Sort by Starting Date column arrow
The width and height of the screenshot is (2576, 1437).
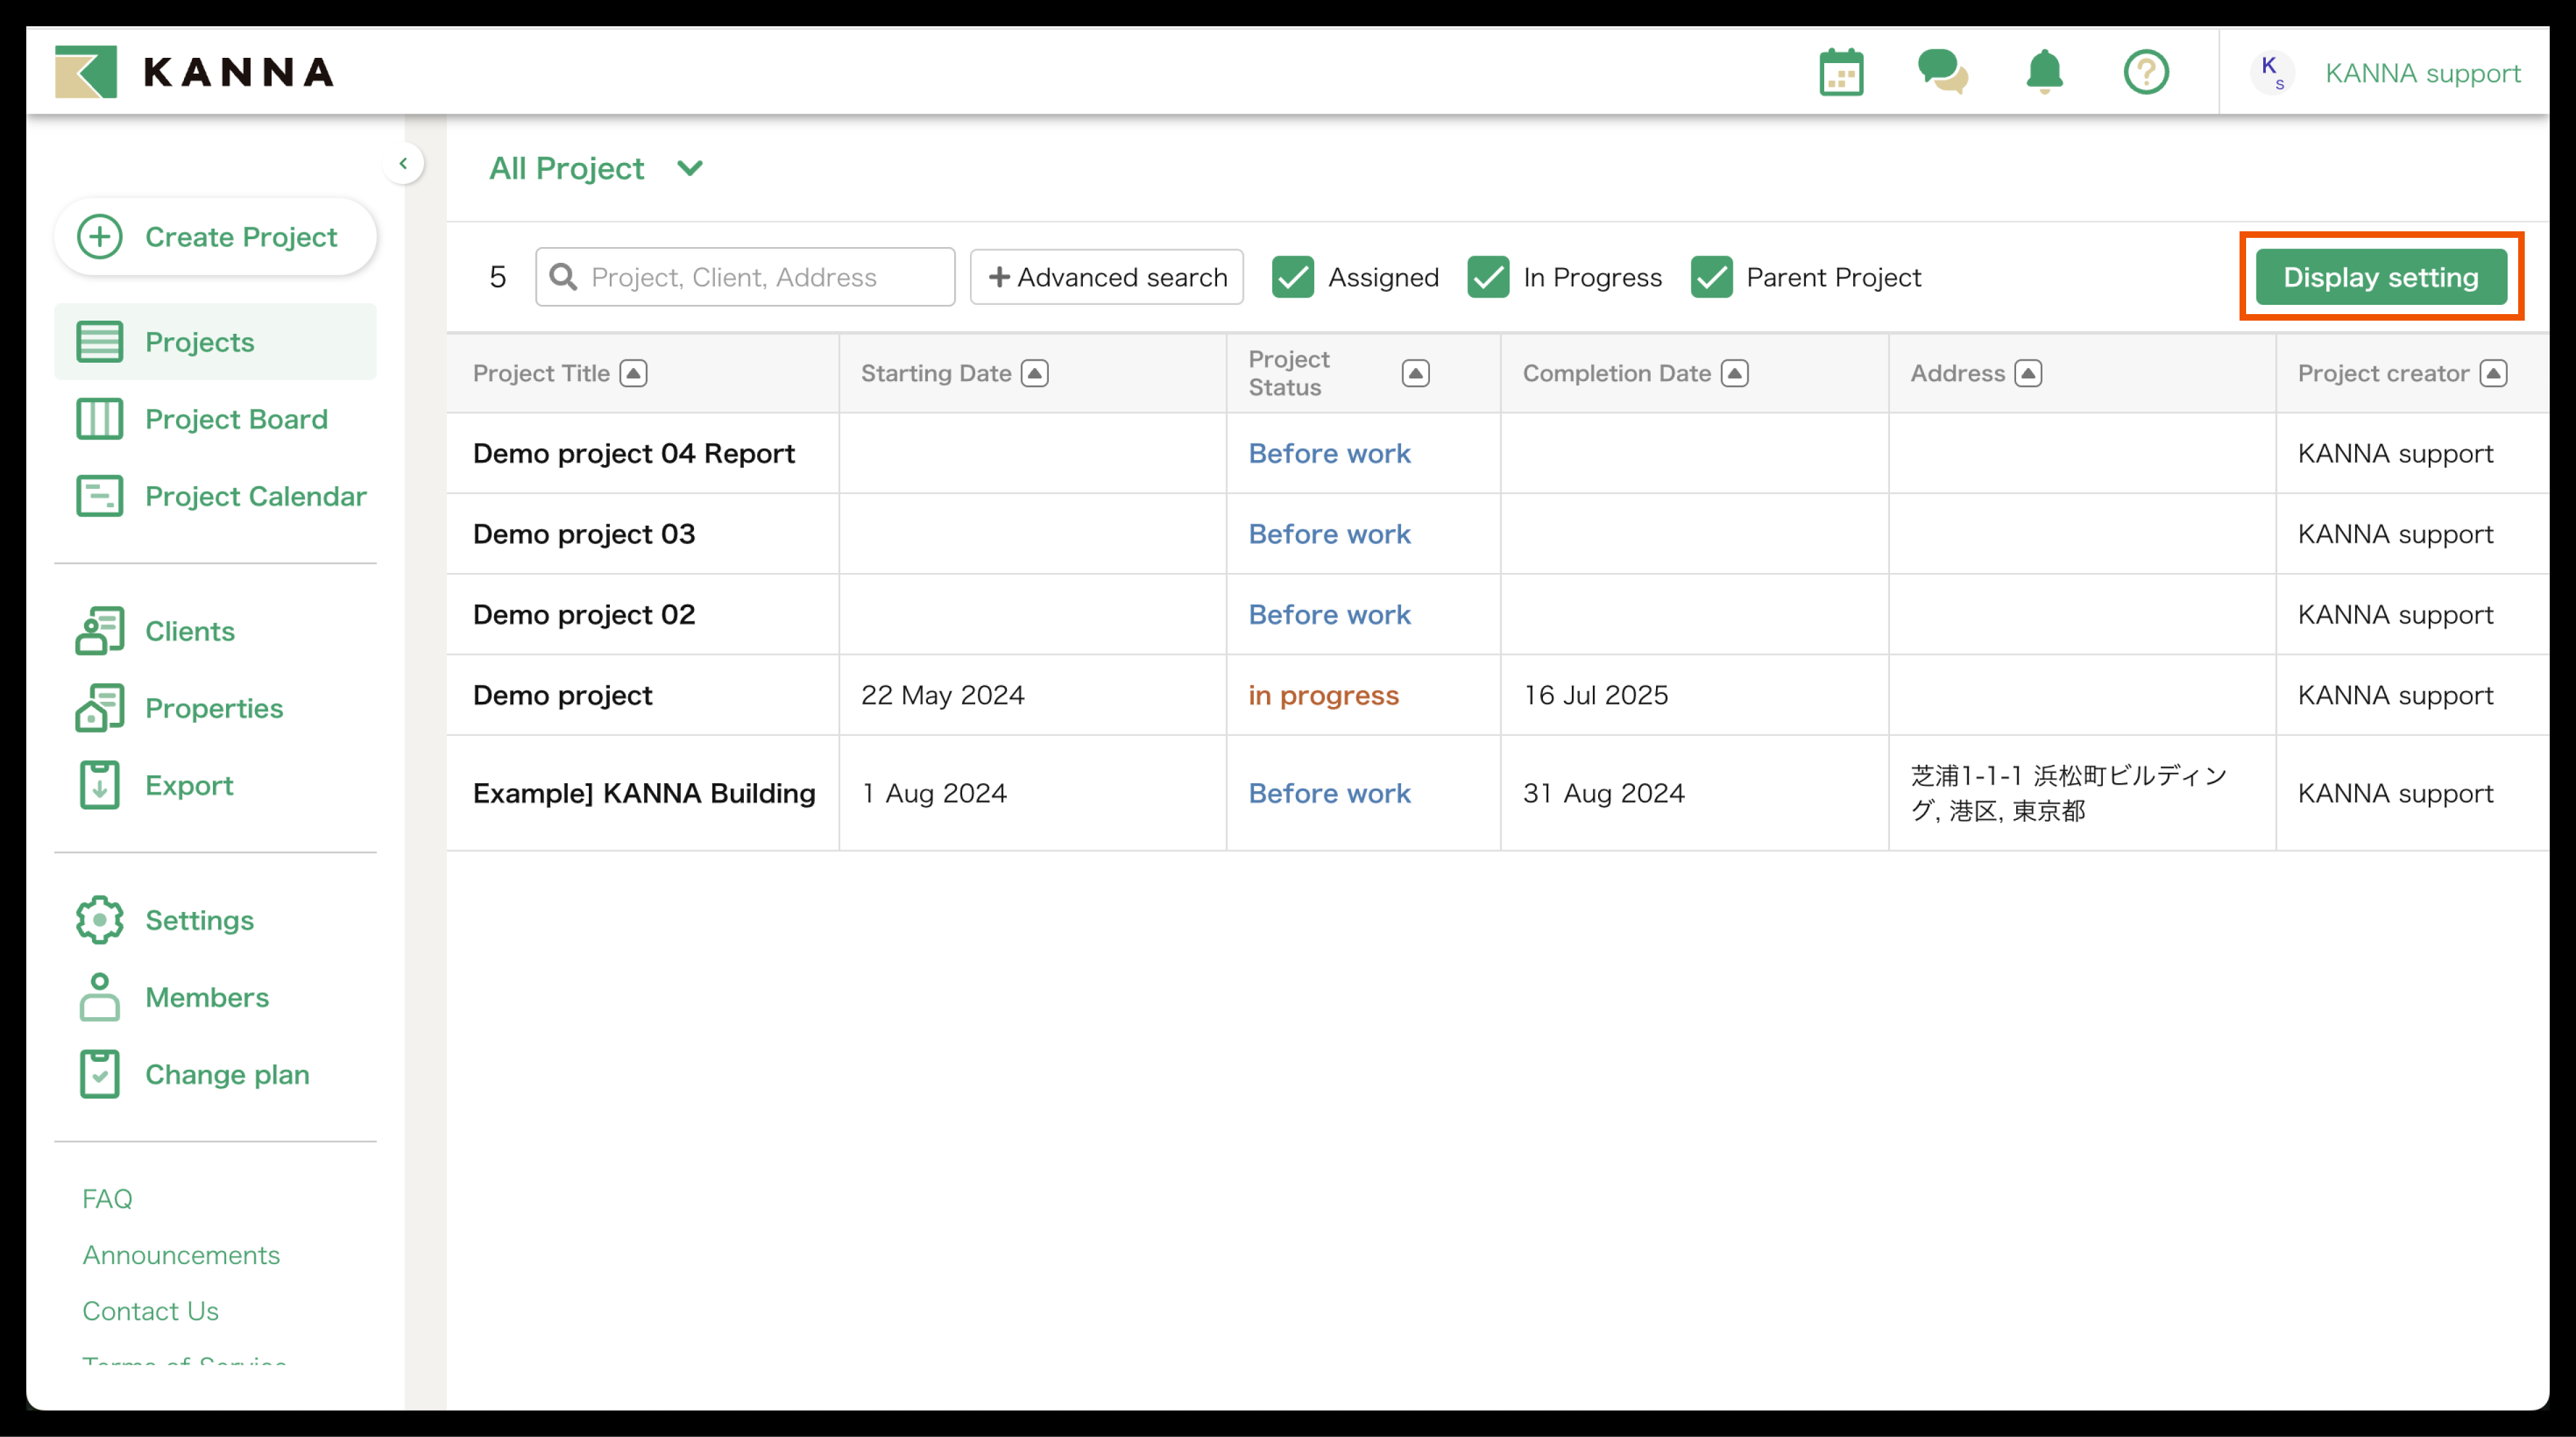point(1035,373)
